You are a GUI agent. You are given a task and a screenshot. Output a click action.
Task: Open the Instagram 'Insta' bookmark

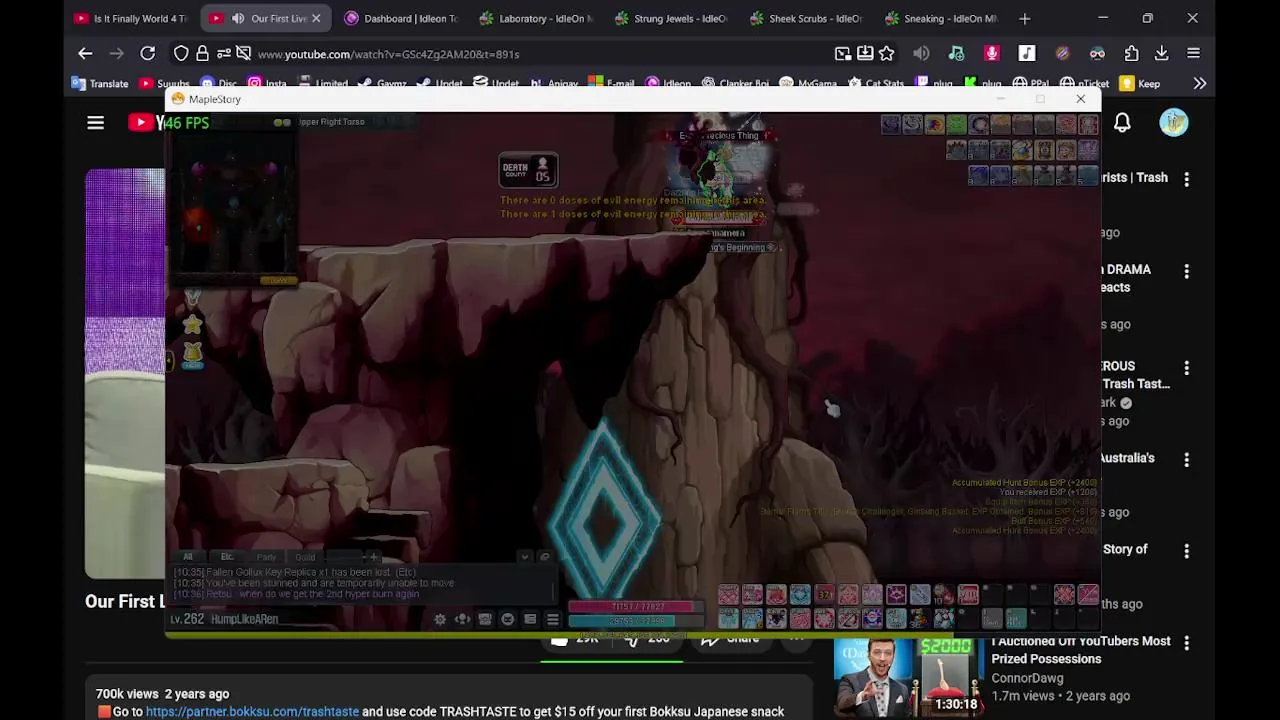pos(267,84)
